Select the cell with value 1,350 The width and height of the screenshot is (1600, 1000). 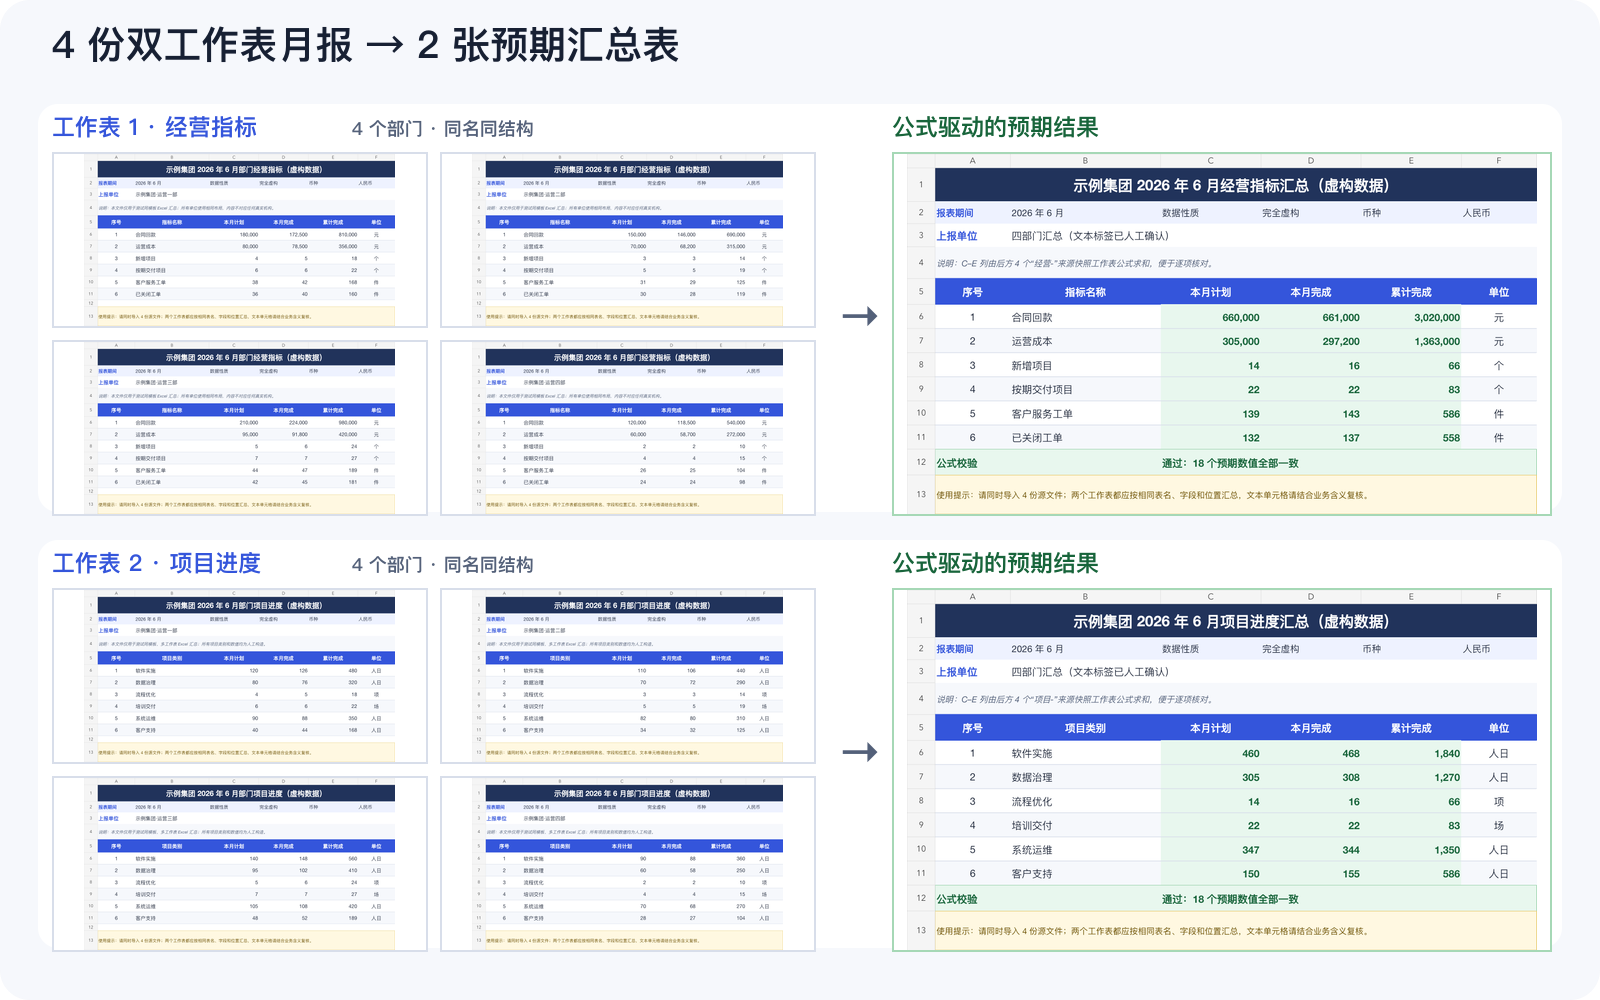point(1411,849)
